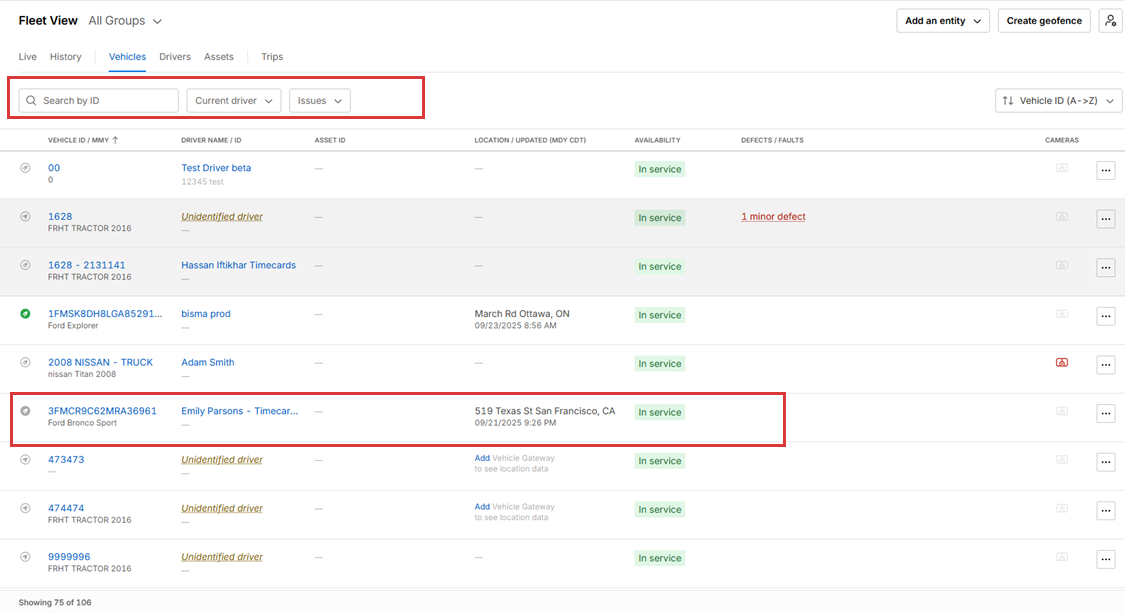Click the user settings icon at top right
Screen dimensions: 1125x614
point(1109,21)
